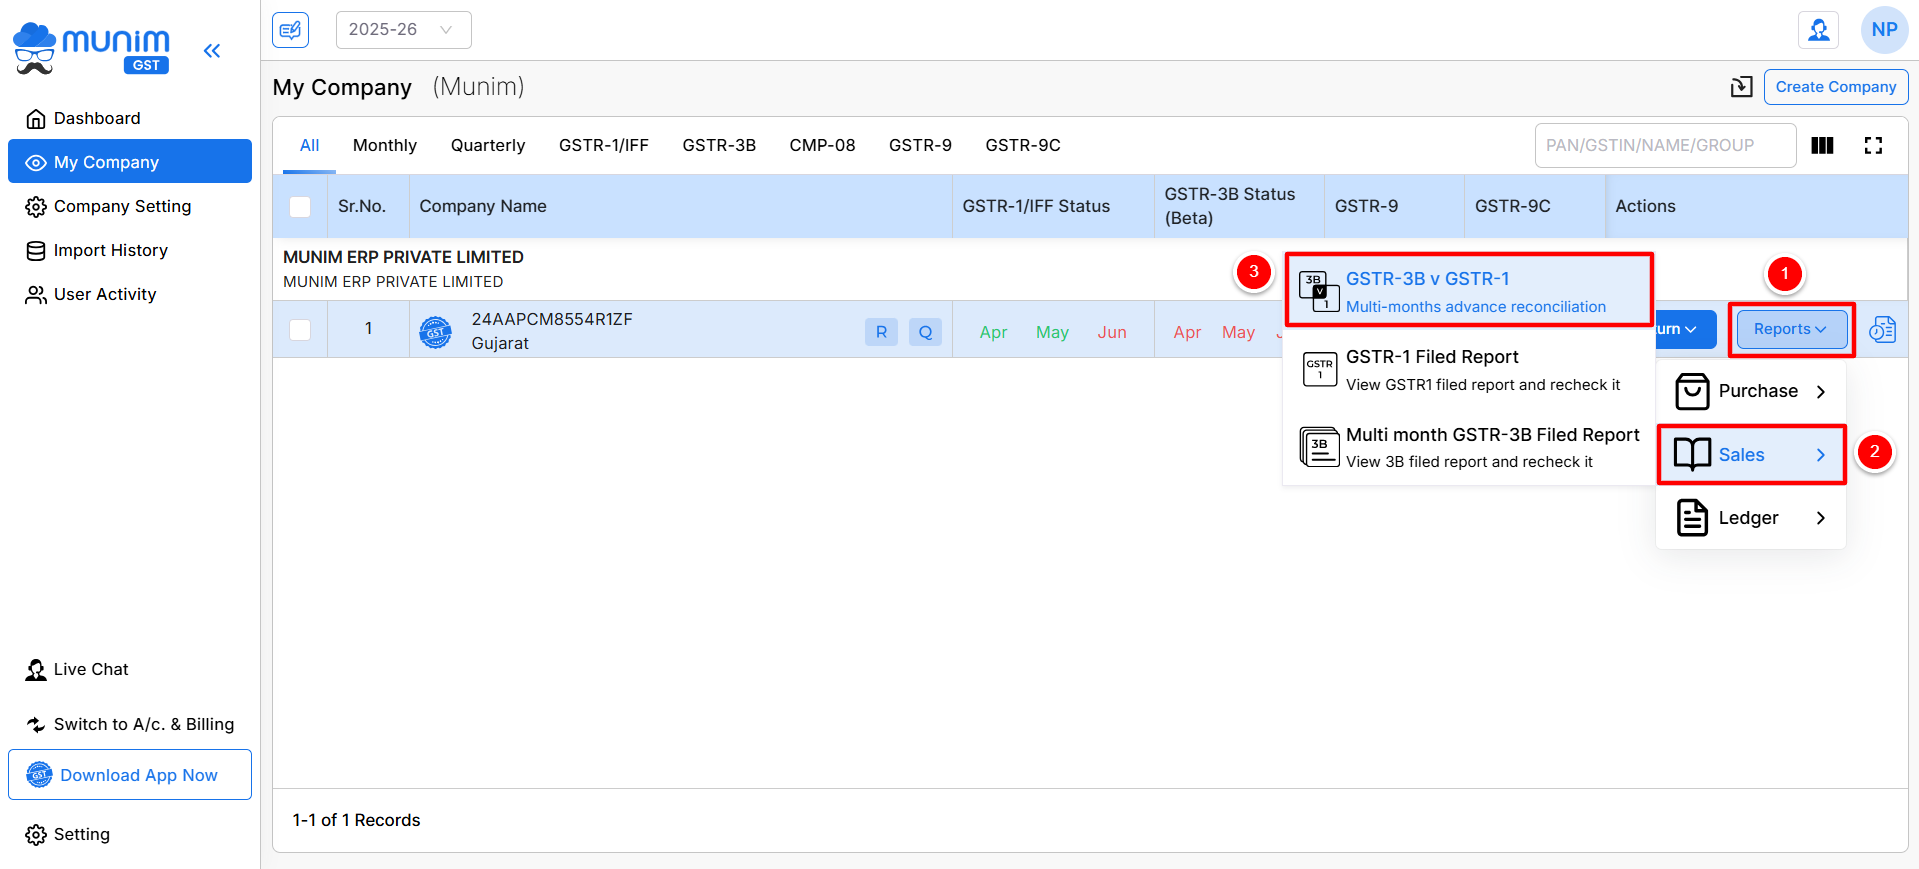The image size is (1919, 869).
Task: Click the document icon right of Reports
Action: pos(1883,330)
